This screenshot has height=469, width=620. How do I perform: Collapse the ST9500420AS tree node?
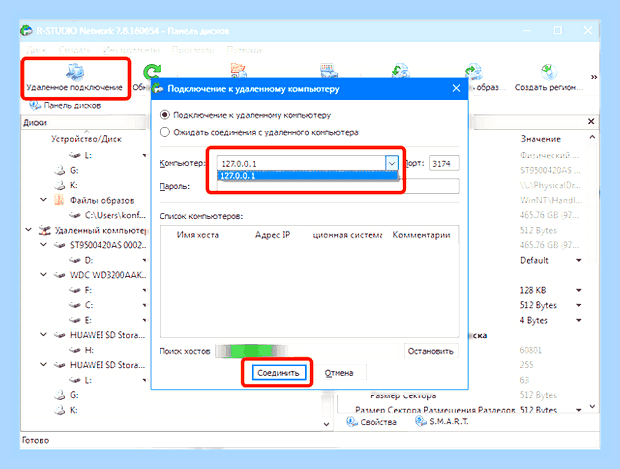coord(43,245)
